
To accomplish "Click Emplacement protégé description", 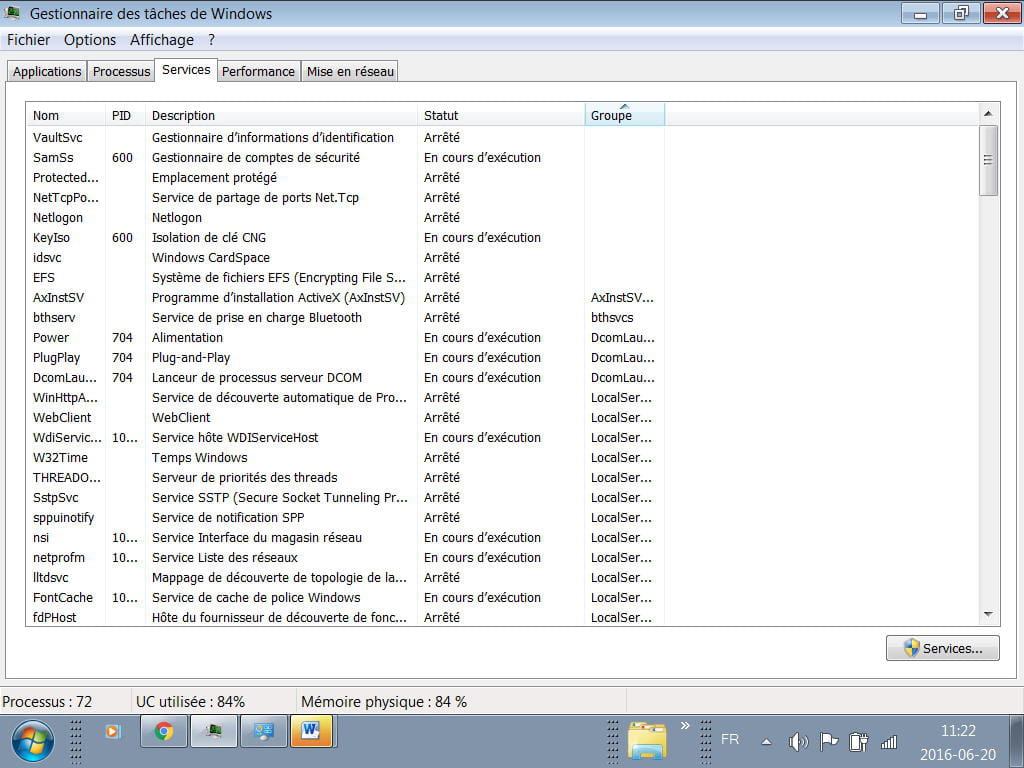I will click(214, 178).
